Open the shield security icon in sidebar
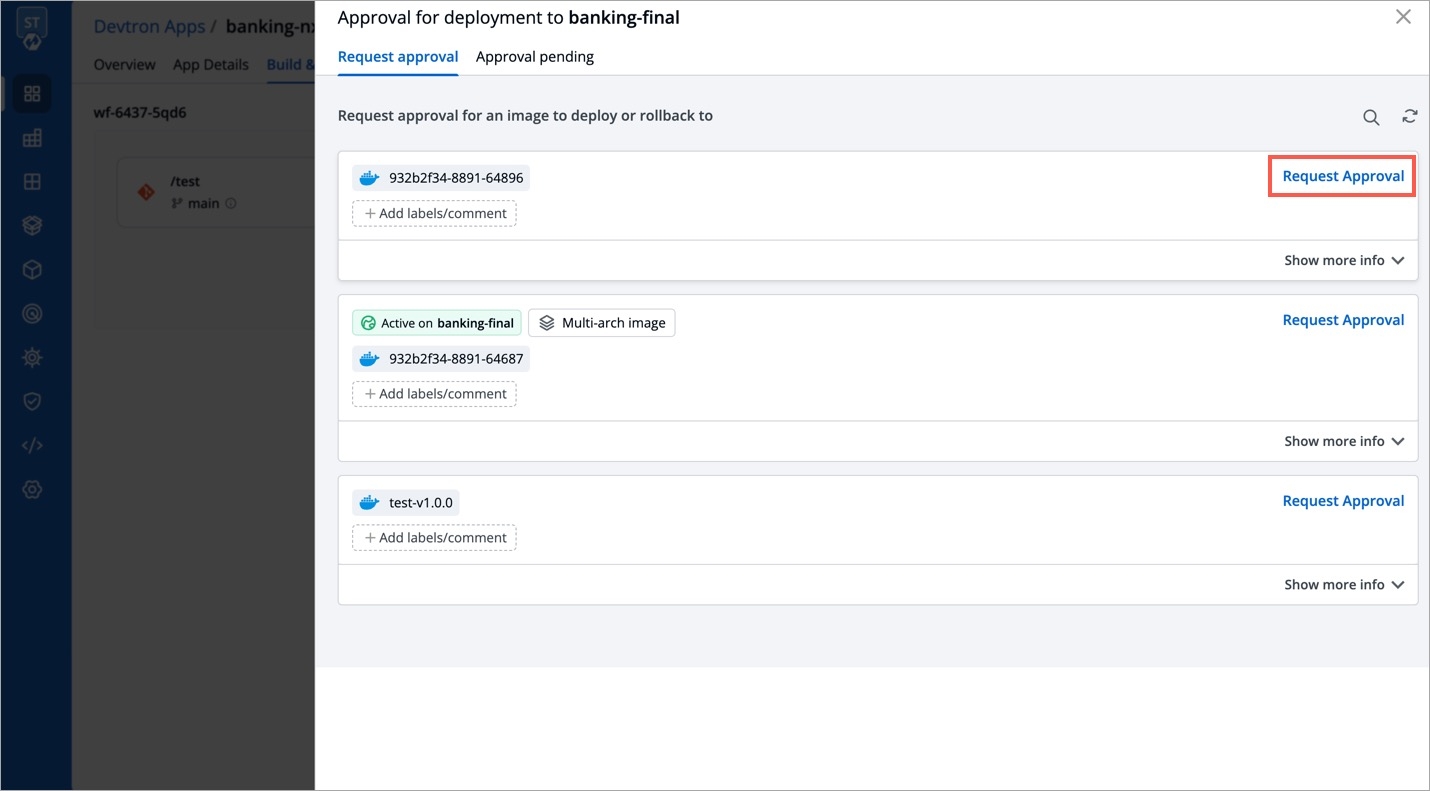 click(32, 401)
